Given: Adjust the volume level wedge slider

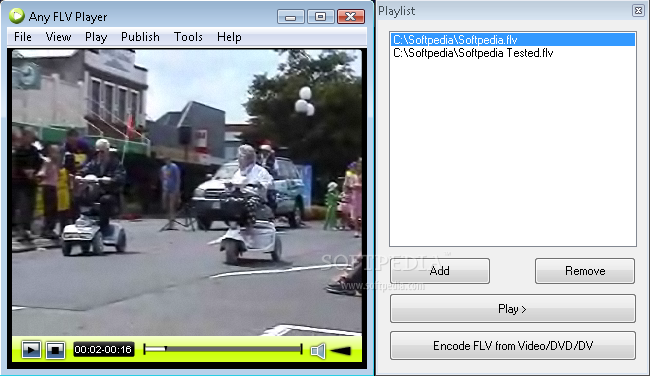Looking at the screenshot, I should coord(341,351).
